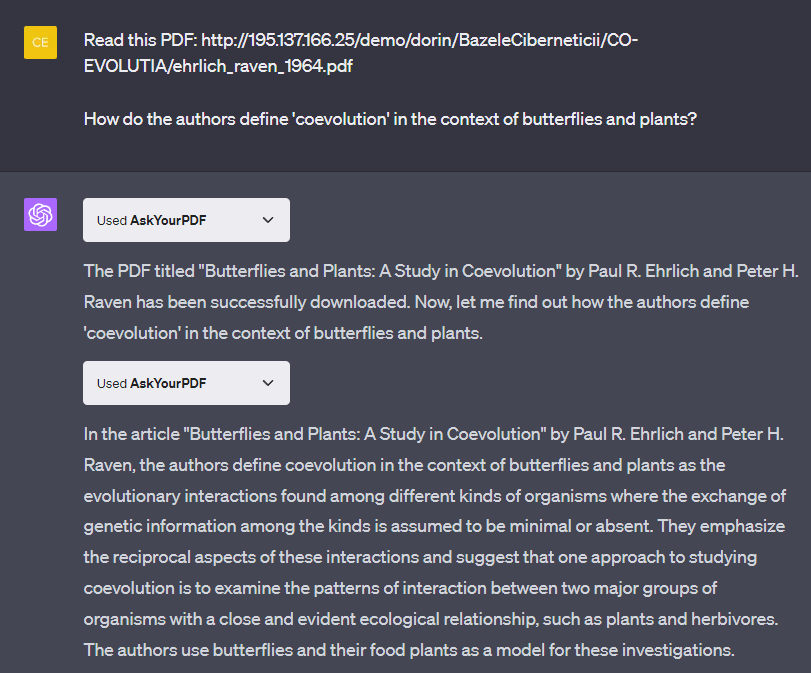
Task: Expand the second Used AskYourPDF chevron
Action: click(x=268, y=383)
